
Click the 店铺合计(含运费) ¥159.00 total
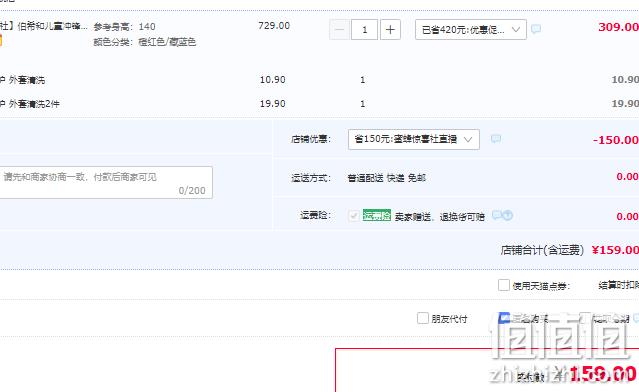click(570, 250)
